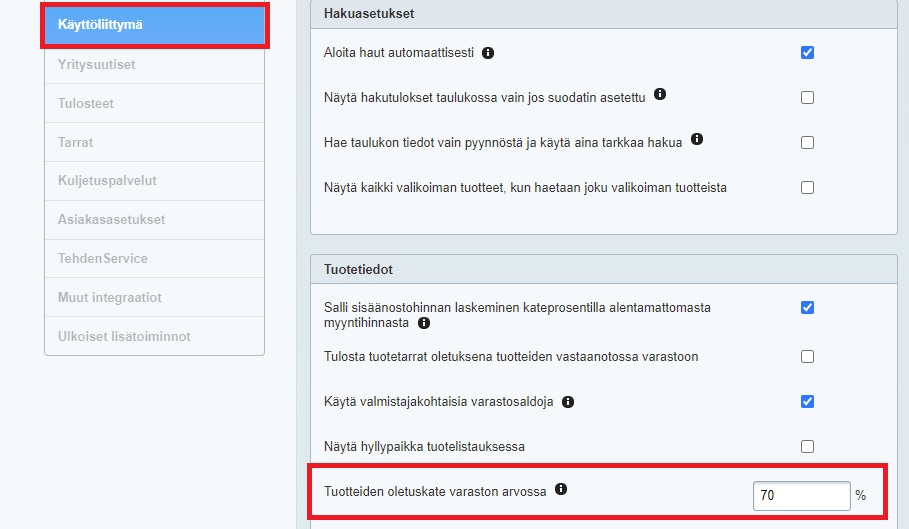Show info for Aloita haut automaattisesti

488,53
